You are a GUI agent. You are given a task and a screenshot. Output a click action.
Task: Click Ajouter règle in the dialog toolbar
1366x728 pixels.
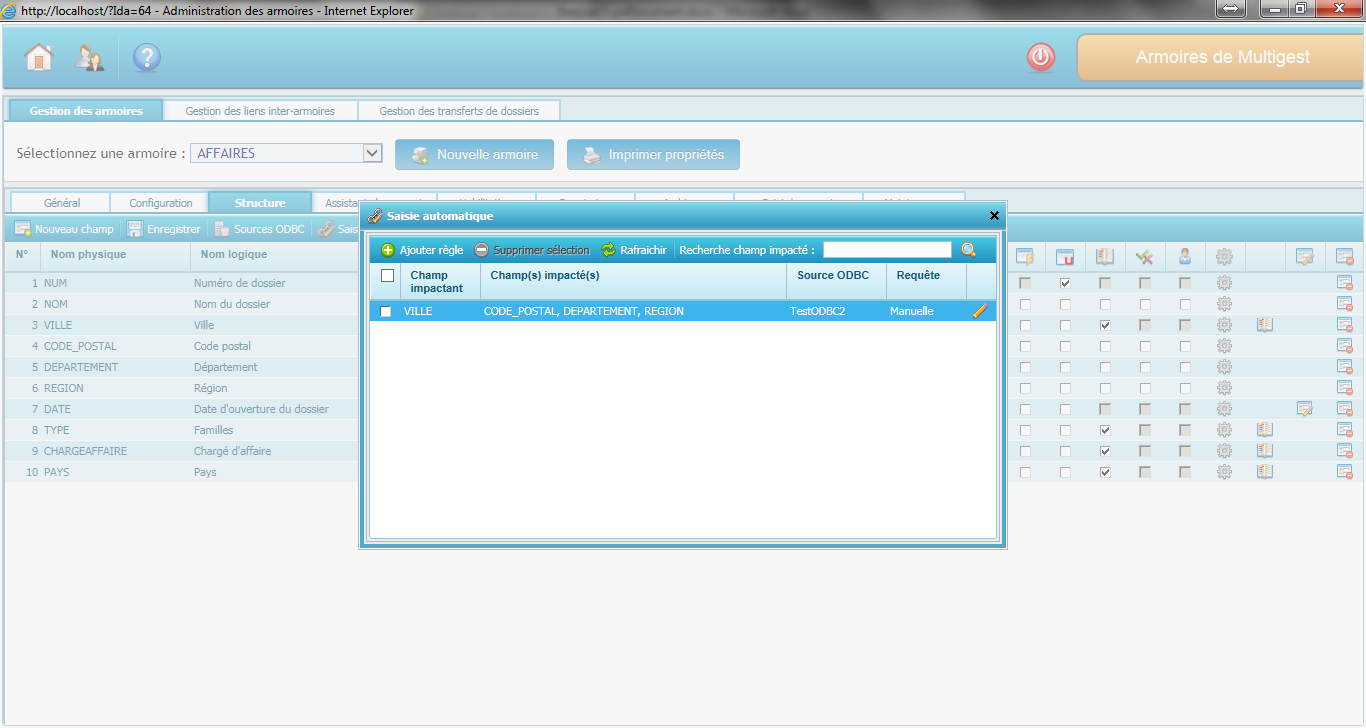tap(422, 250)
